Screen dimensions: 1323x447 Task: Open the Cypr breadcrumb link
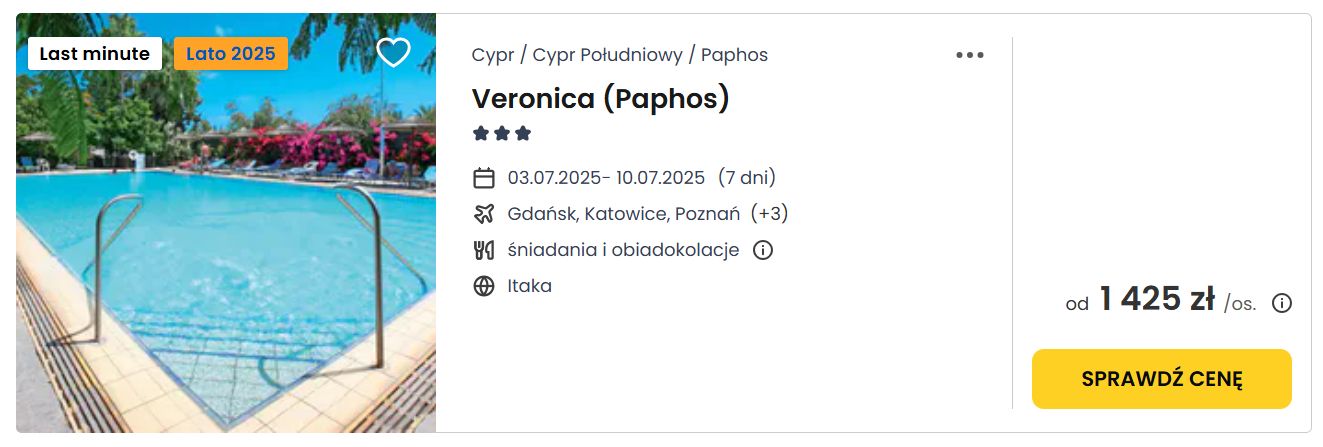pyautogui.click(x=493, y=55)
